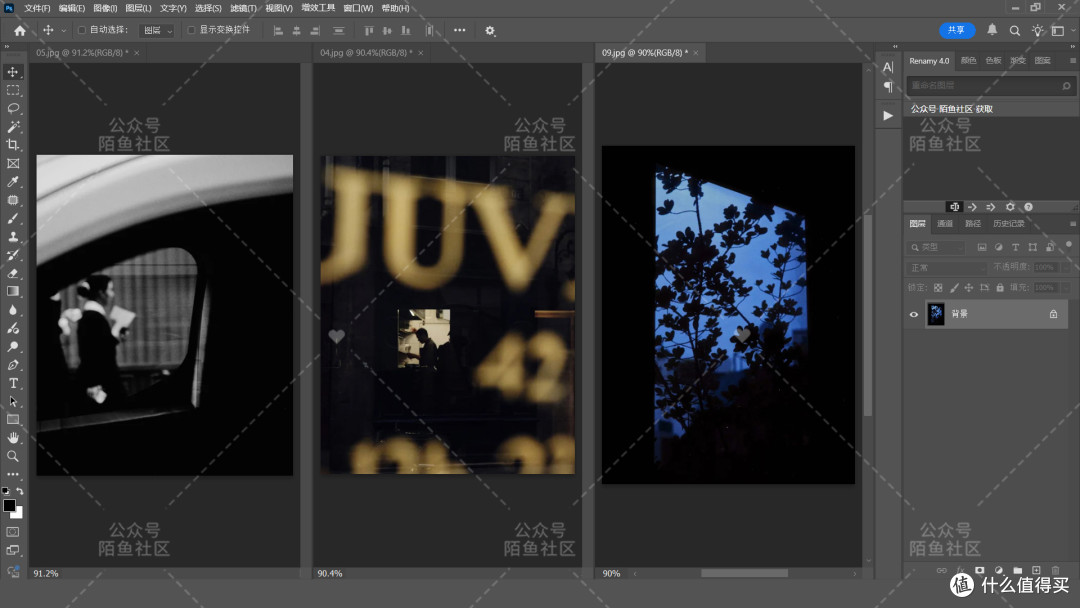Image resolution: width=1080 pixels, height=608 pixels.
Task: Select the Hand tool
Action: 13,438
